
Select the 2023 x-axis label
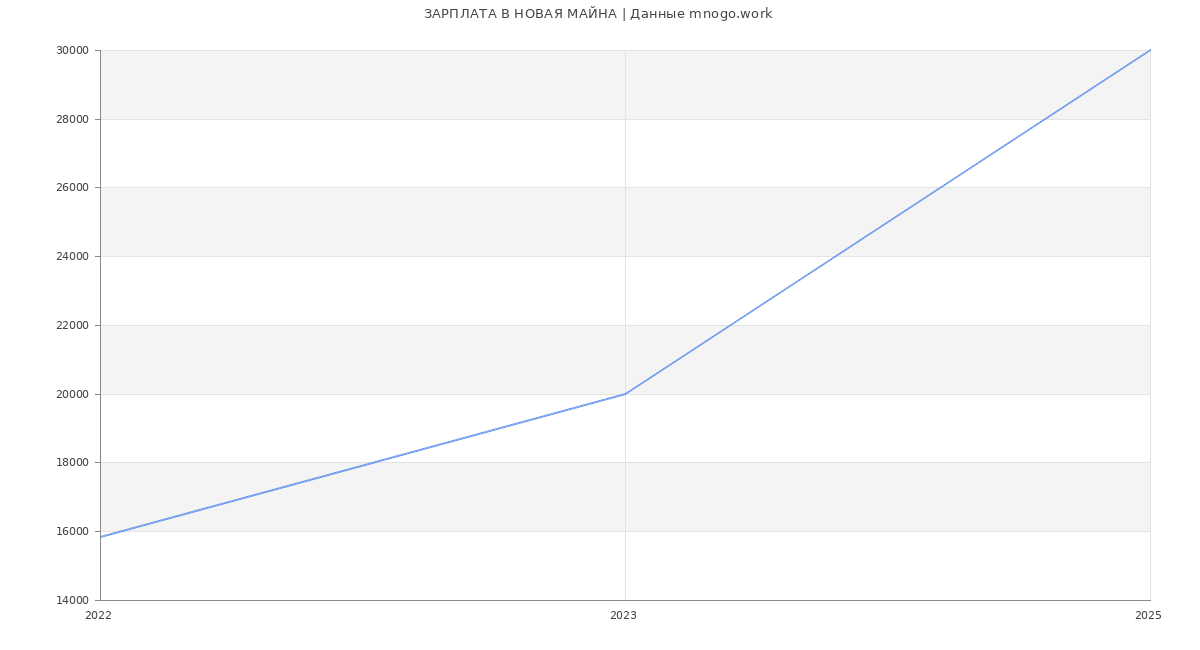pos(623,616)
